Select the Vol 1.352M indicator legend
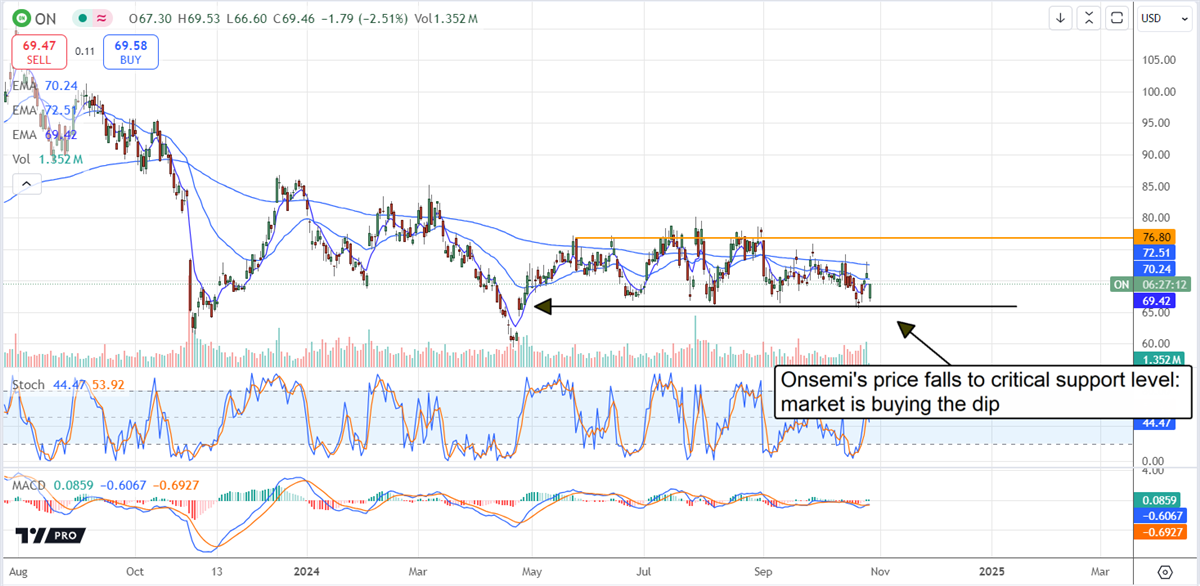 (46, 159)
